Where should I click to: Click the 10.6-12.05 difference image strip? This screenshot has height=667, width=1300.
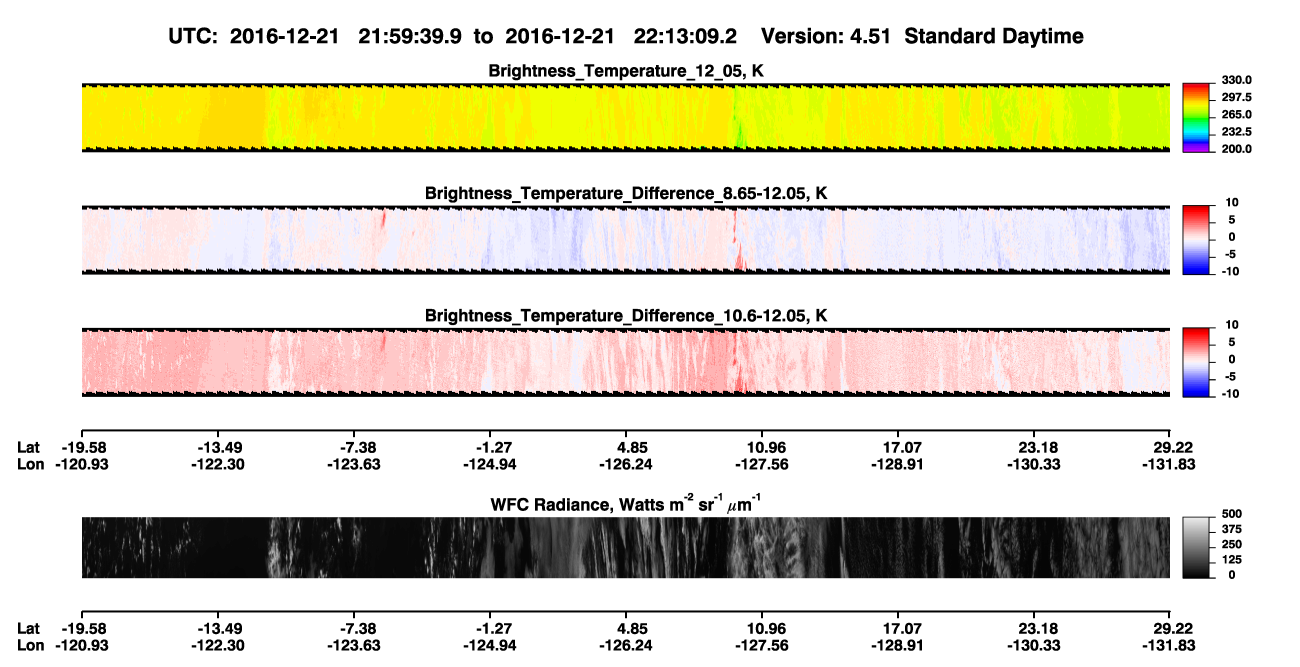(625, 362)
